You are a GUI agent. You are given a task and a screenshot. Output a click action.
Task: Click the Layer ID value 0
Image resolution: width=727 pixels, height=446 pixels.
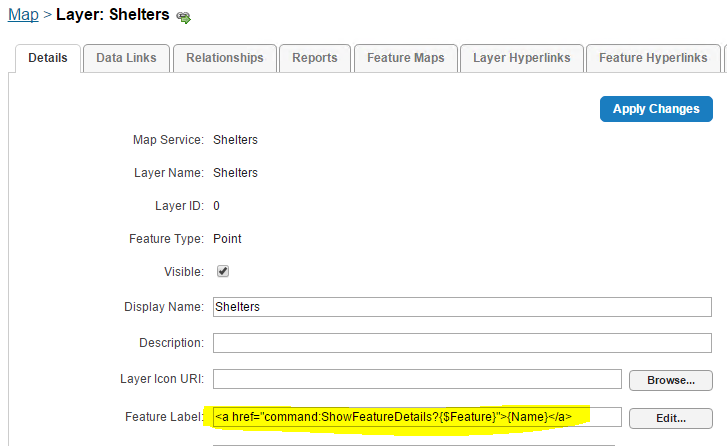click(x=217, y=206)
